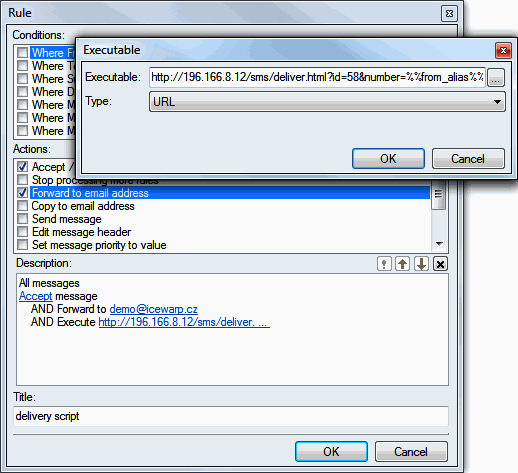518x473 pixels.
Task: Delete description item with X icon
Action: 440,264
